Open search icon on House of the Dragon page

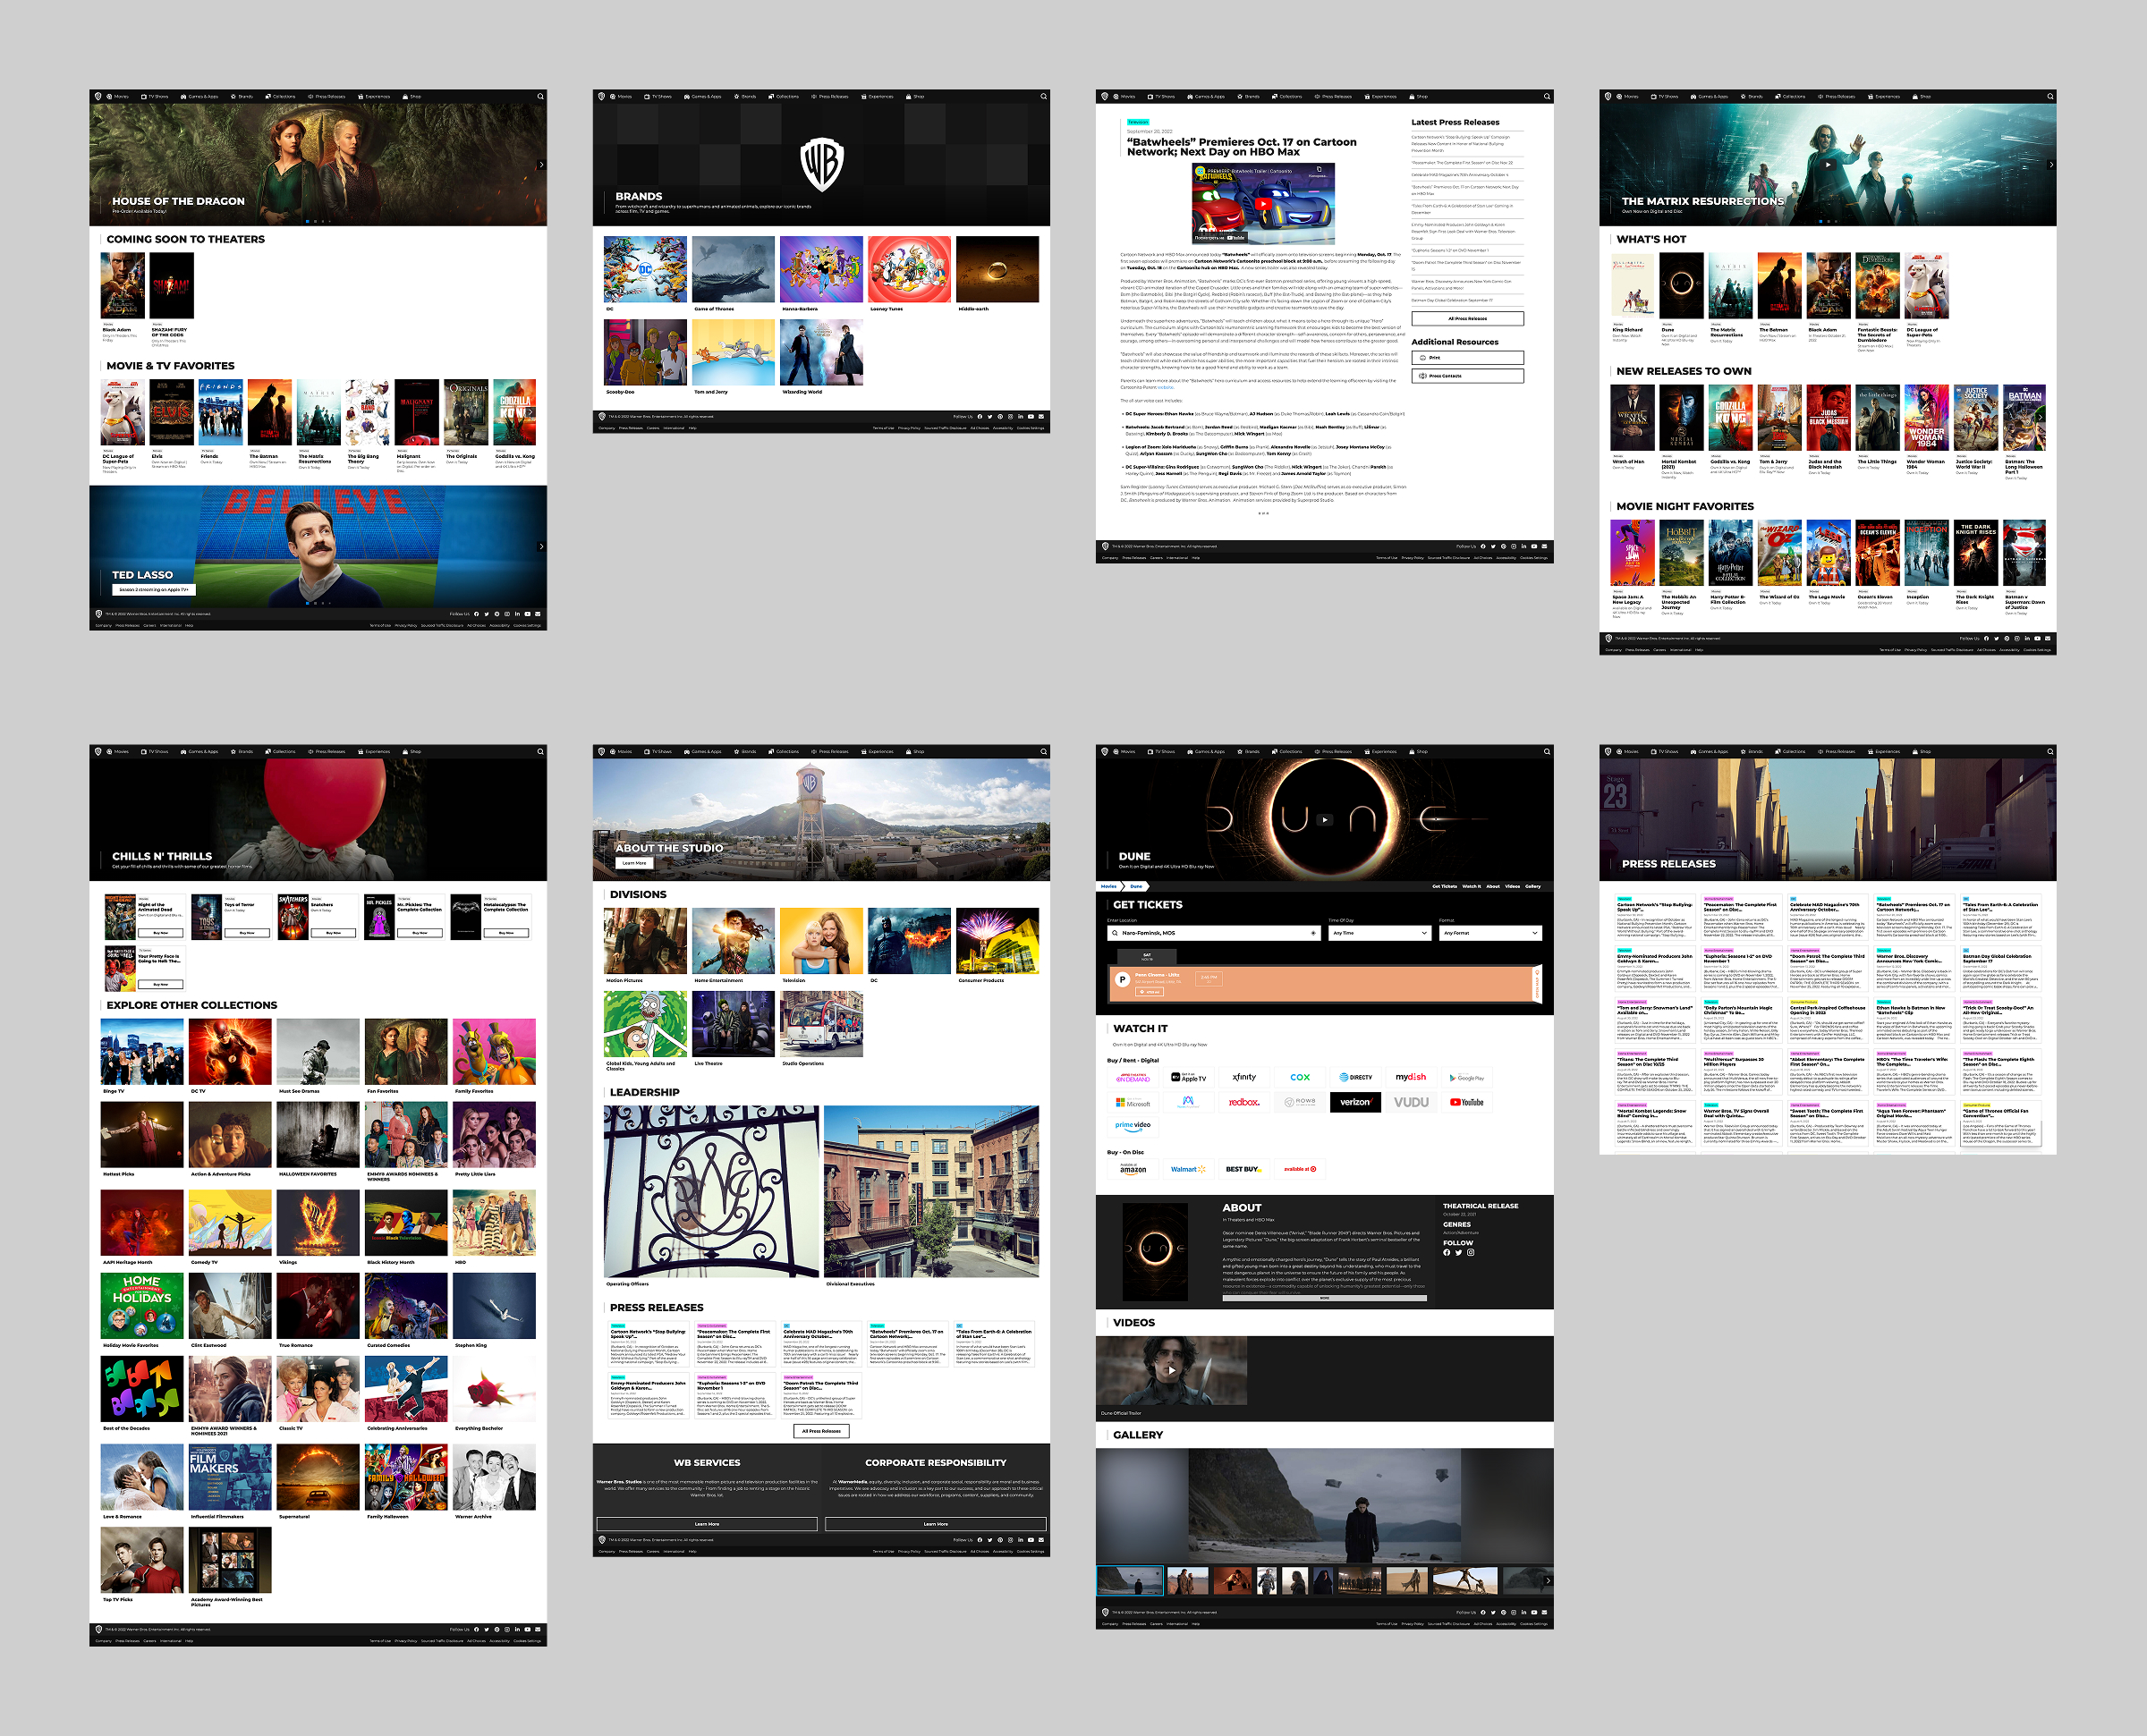coord(540,96)
